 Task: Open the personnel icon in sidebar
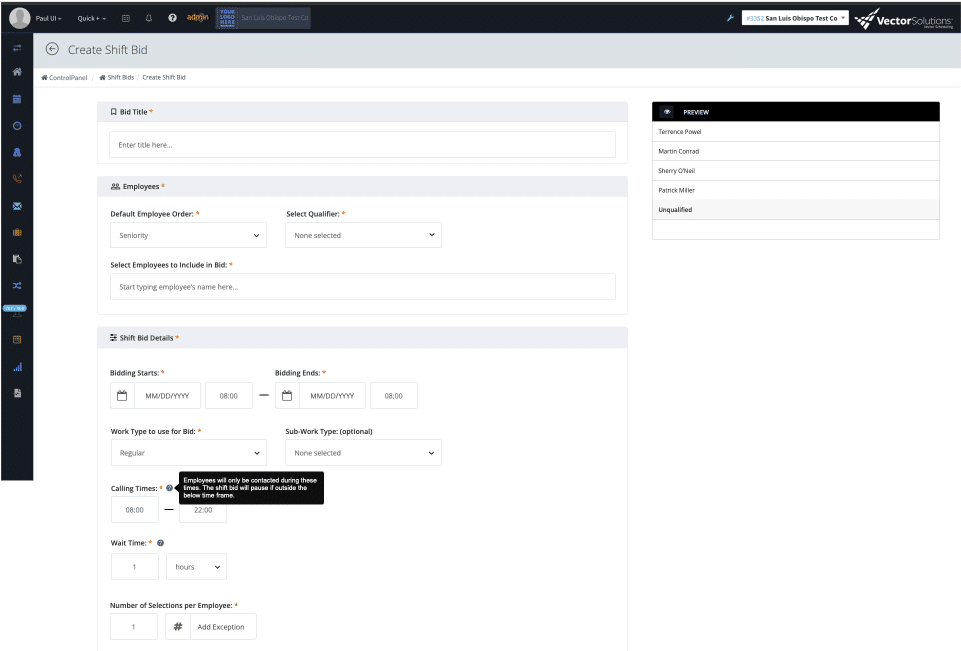click(x=17, y=152)
